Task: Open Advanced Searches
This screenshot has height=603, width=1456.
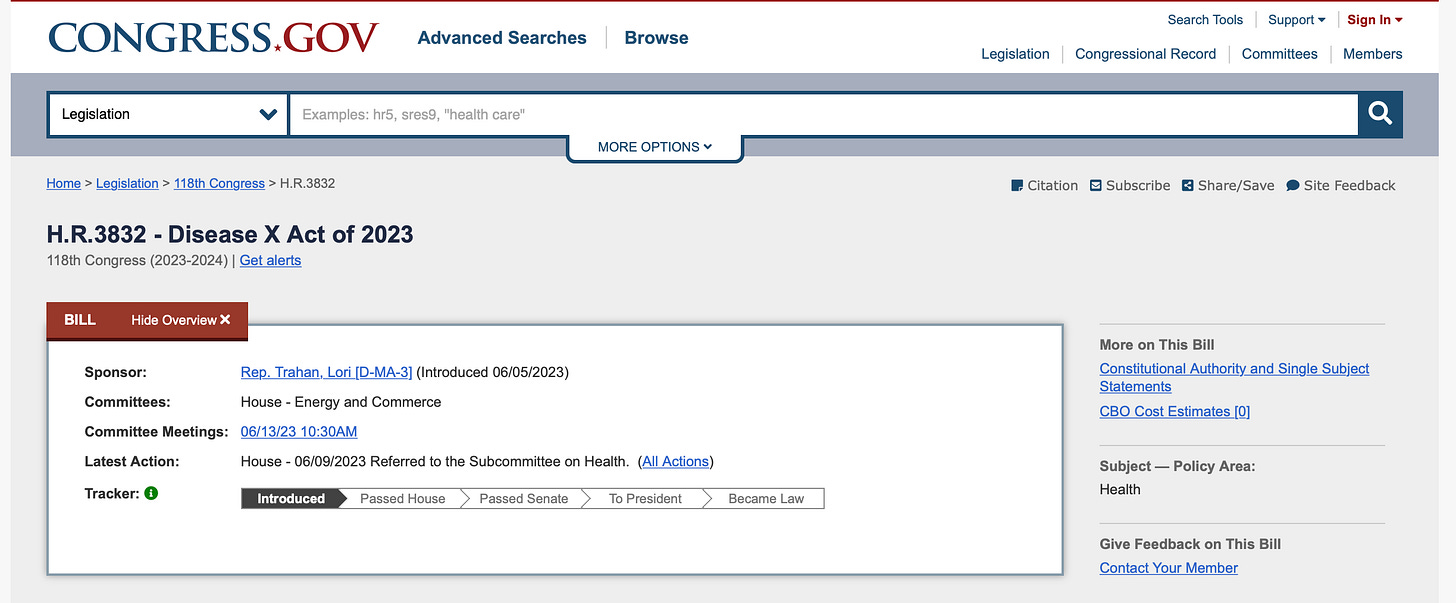Action: [x=502, y=38]
